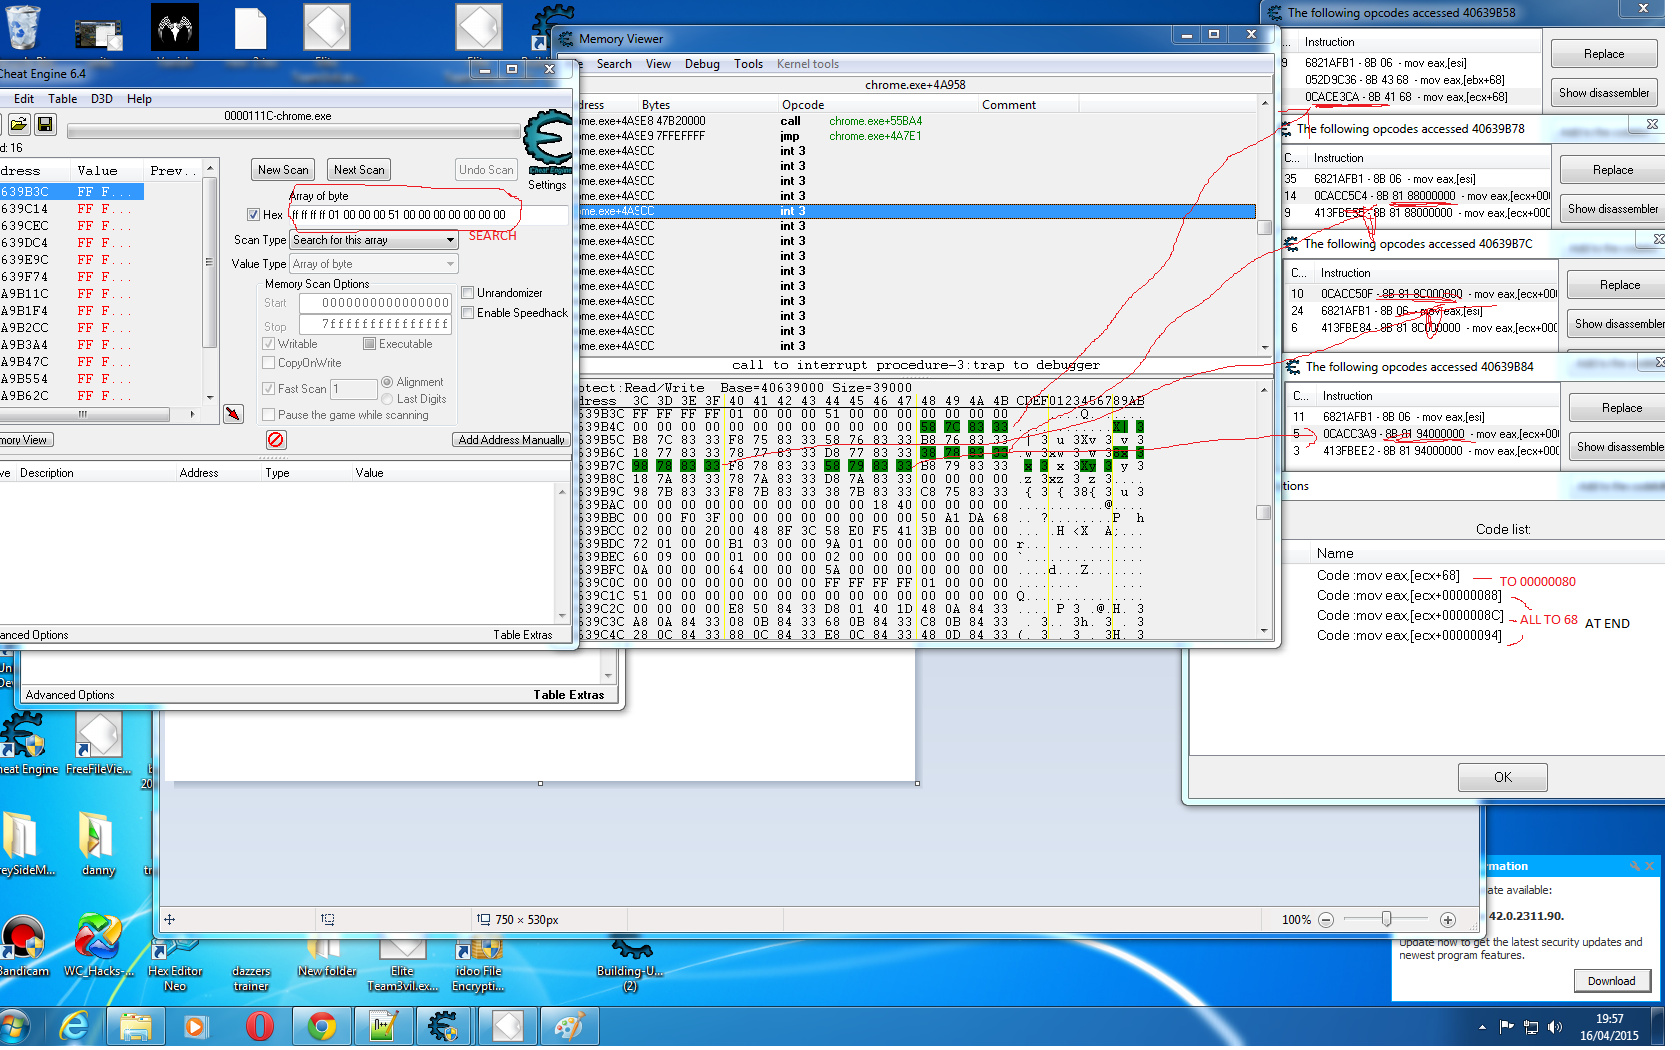
Task: Show hidden icons in system tray
Action: coord(1482,1027)
